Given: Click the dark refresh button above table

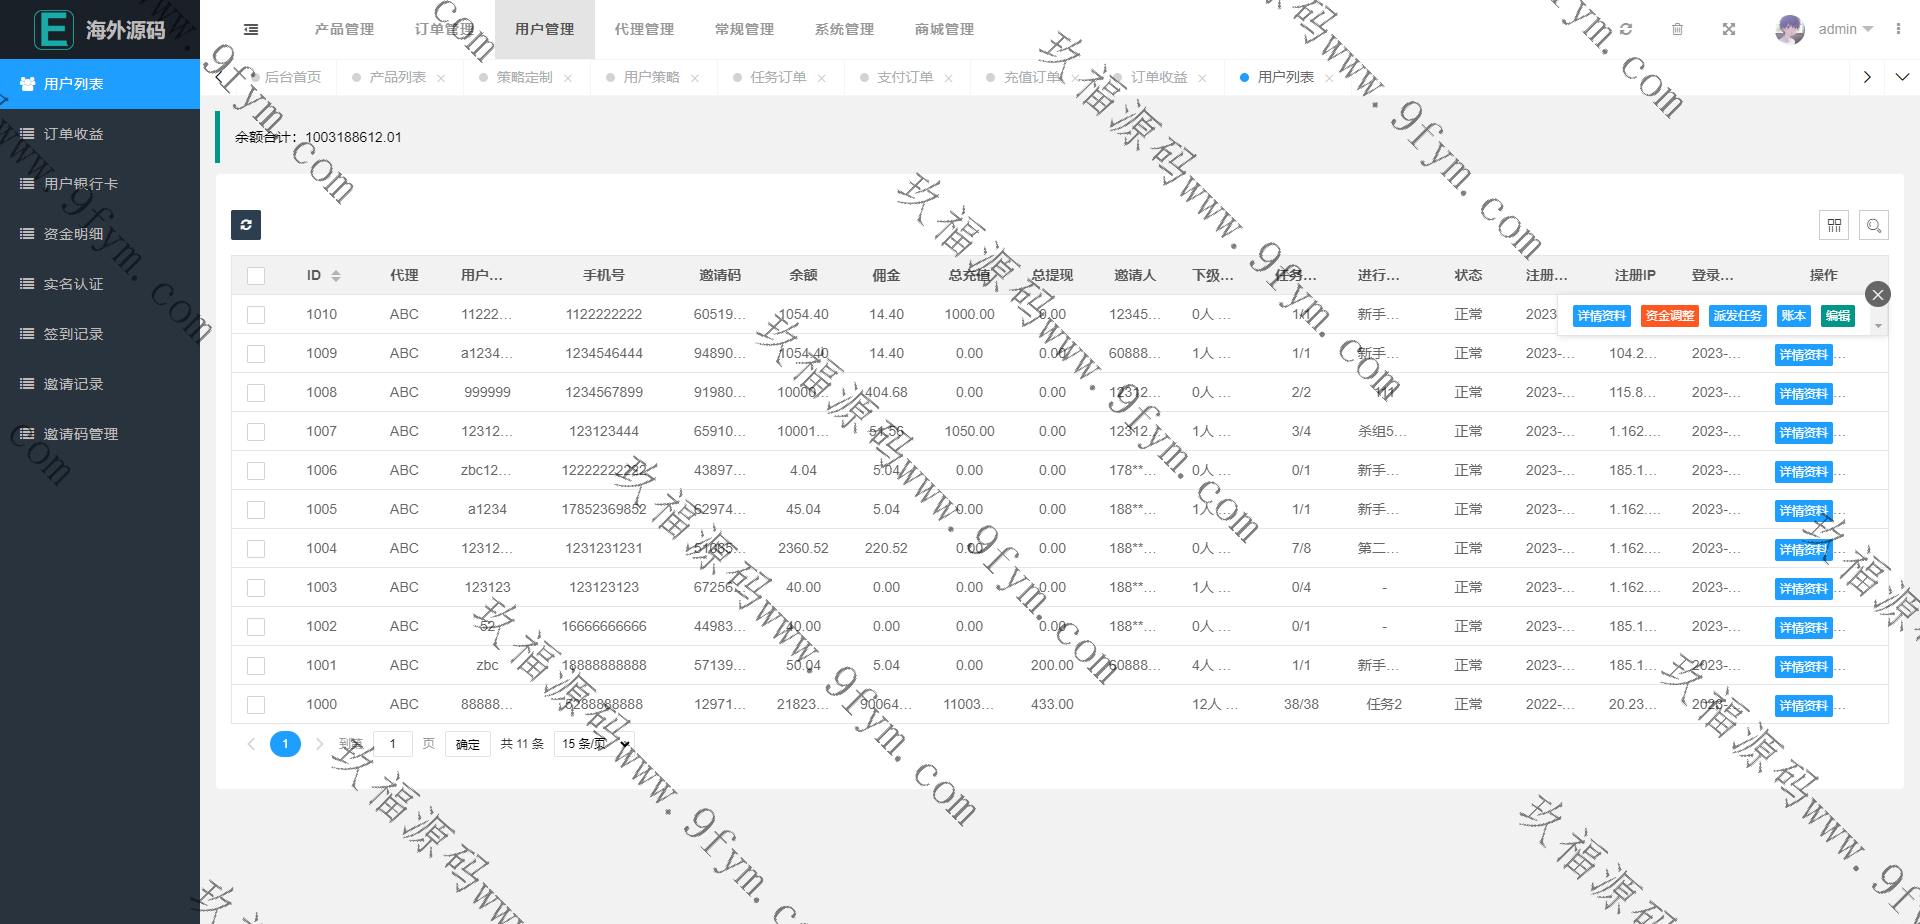Looking at the screenshot, I should point(246,225).
